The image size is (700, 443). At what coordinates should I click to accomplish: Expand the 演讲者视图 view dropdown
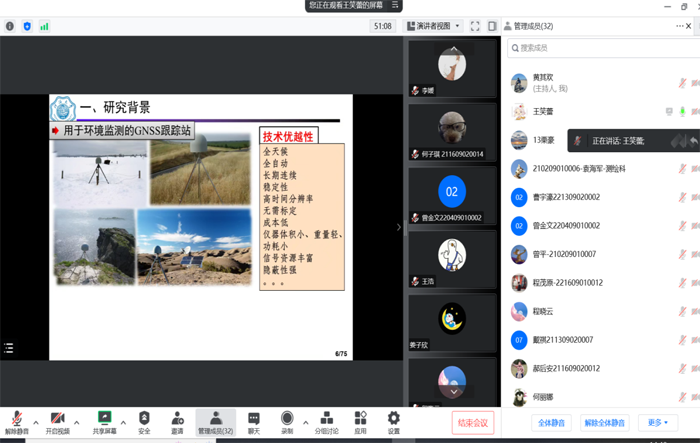pyautogui.click(x=434, y=26)
